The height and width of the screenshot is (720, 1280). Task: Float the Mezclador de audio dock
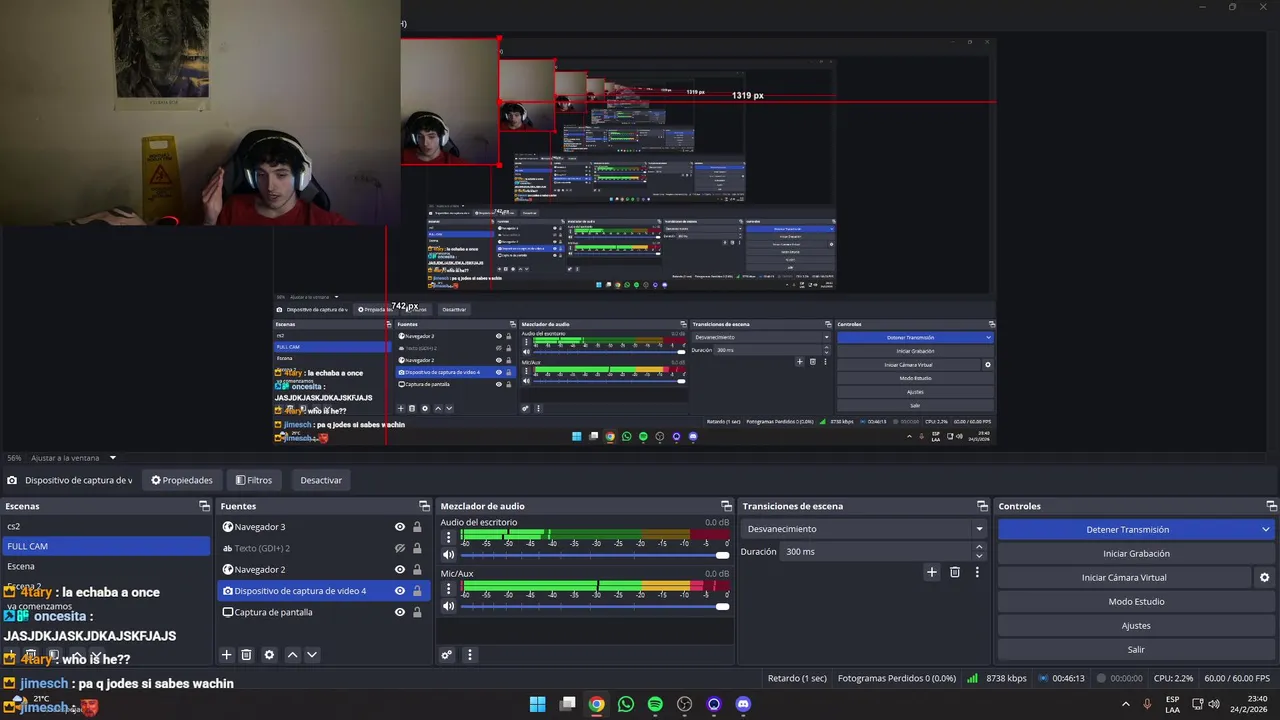(x=726, y=506)
